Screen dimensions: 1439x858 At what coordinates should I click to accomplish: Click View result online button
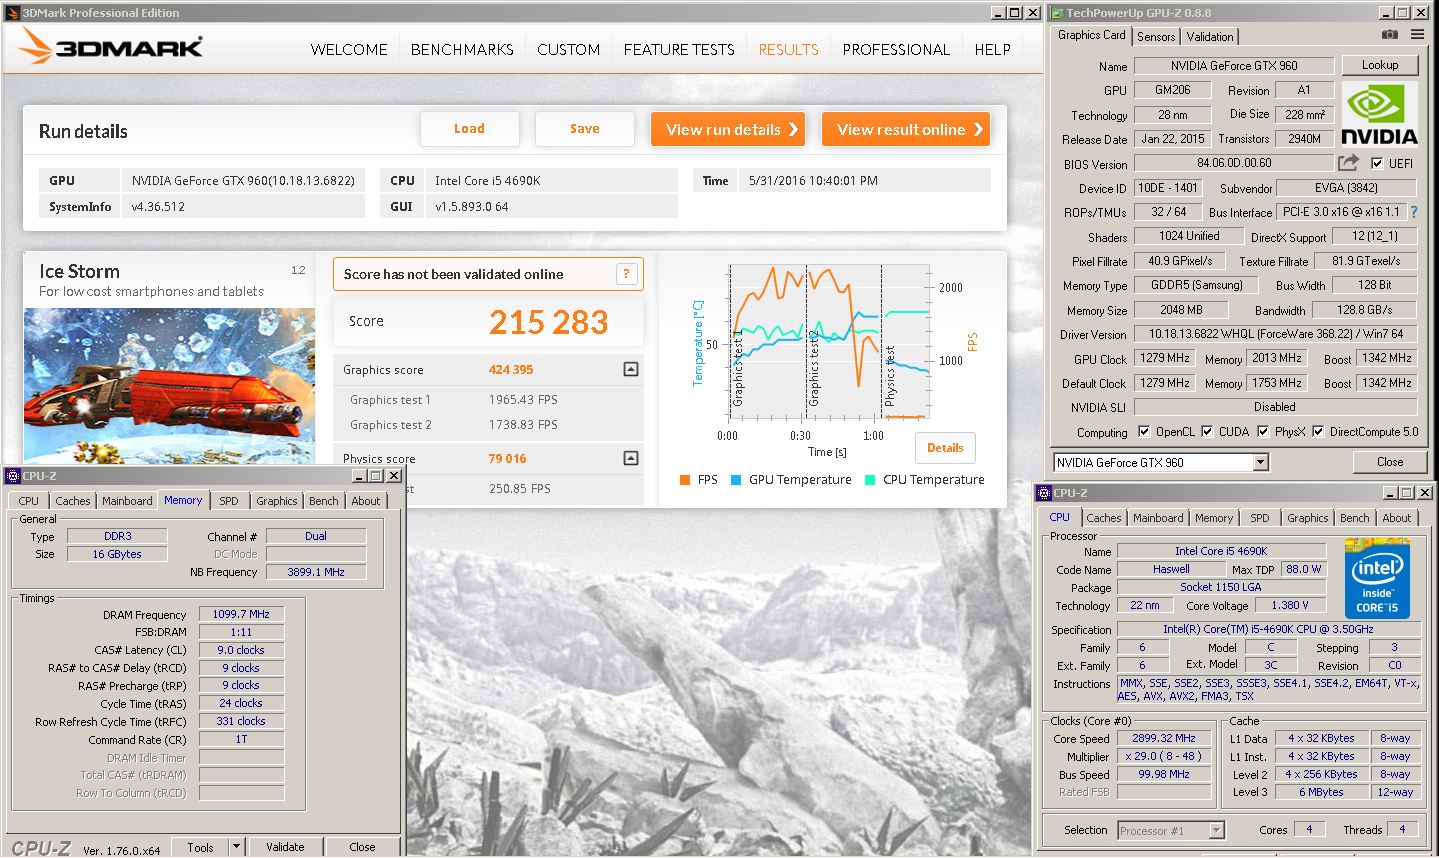click(x=906, y=129)
